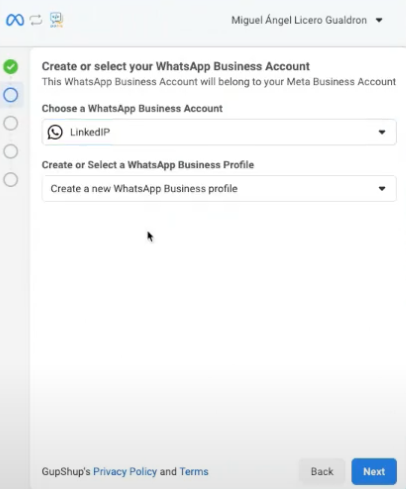Click the blue Next button
406x489 pixels.
pyautogui.click(x=374, y=471)
